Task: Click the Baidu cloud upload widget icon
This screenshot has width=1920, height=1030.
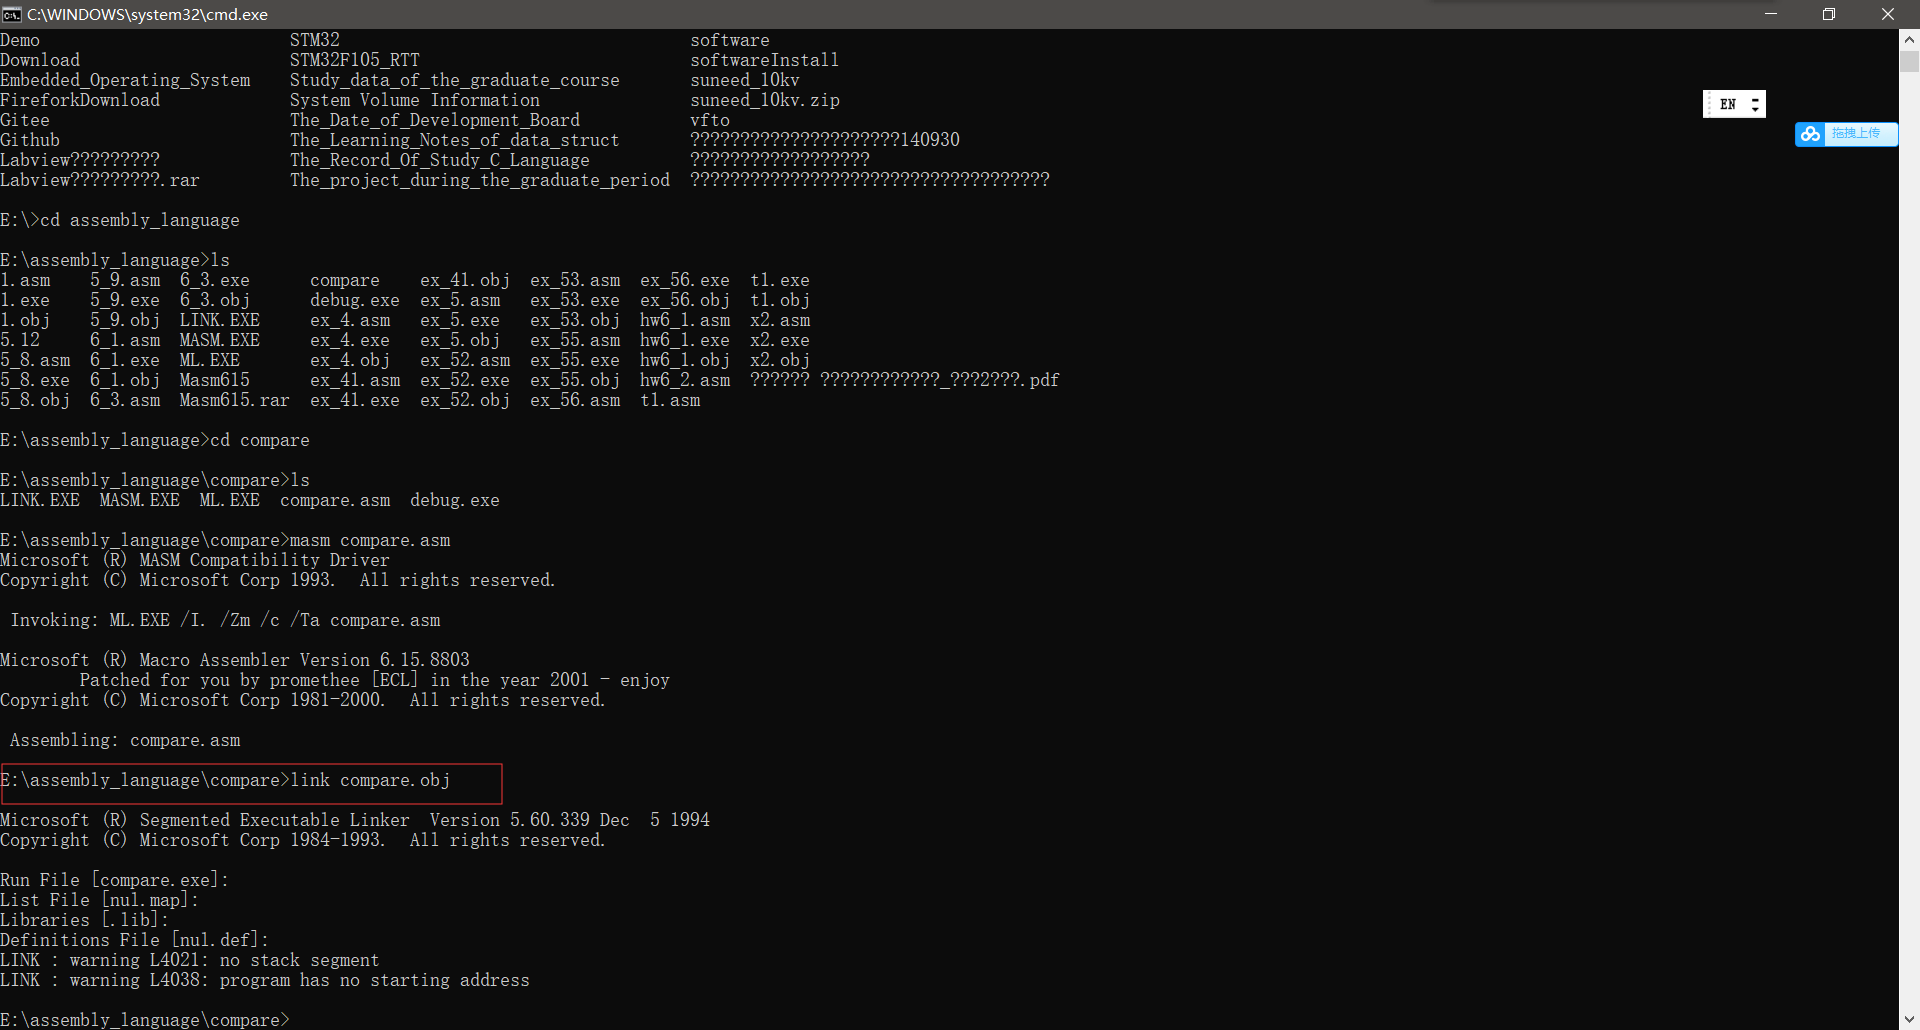Action: tap(1811, 134)
